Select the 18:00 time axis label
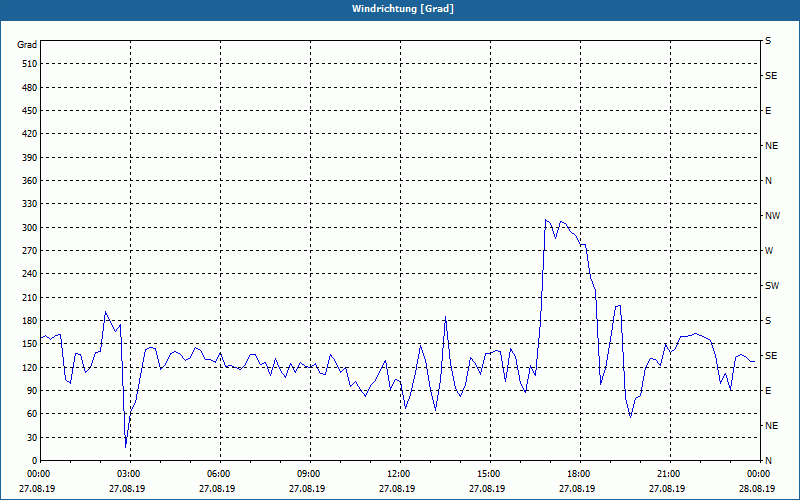 [579, 473]
